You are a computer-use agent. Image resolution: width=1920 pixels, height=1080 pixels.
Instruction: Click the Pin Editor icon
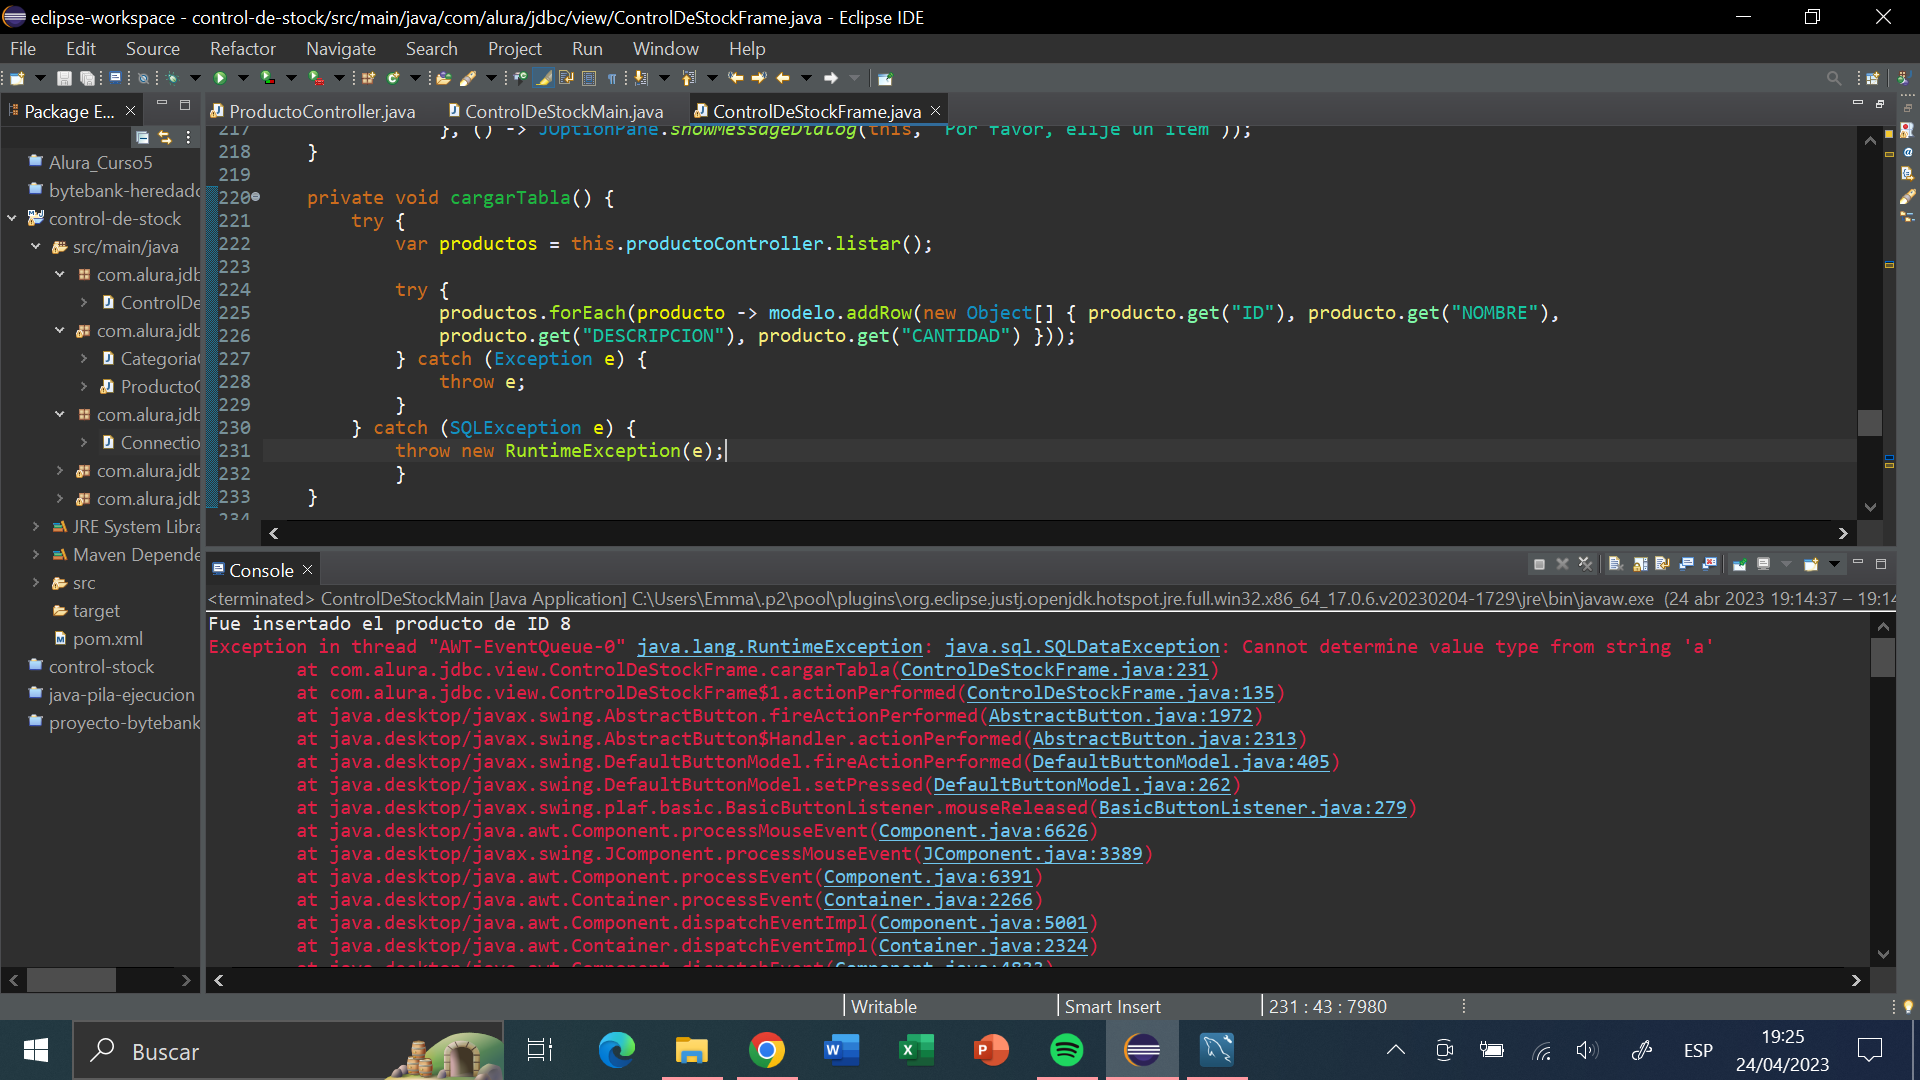[x=884, y=78]
